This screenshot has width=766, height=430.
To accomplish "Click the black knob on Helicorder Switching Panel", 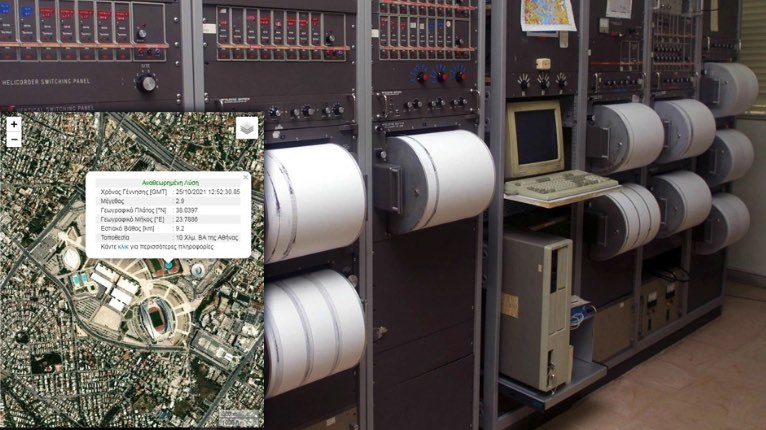I will point(147,83).
